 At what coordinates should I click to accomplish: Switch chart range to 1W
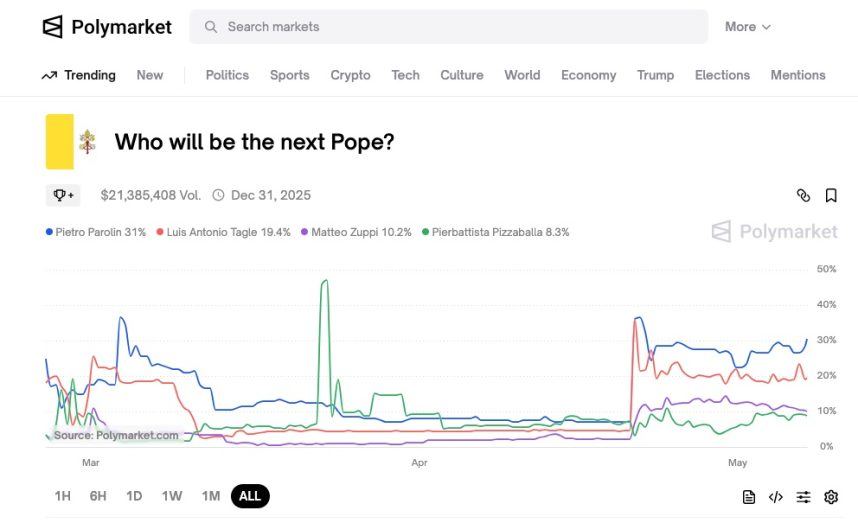pyautogui.click(x=172, y=496)
